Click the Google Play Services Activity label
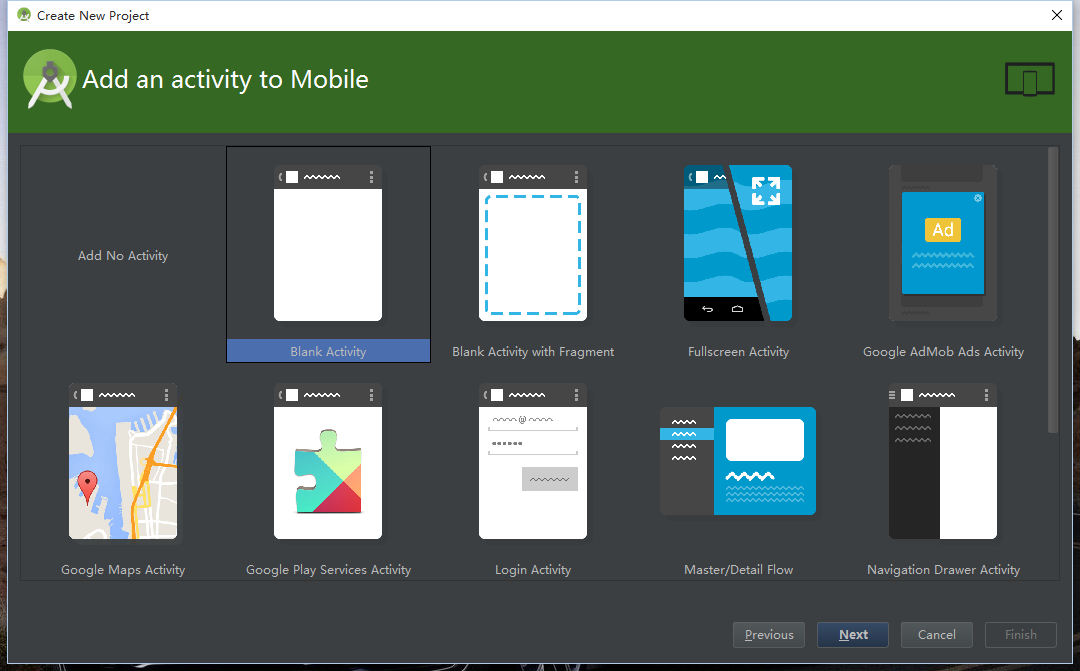The width and height of the screenshot is (1080, 671). point(329,570)
